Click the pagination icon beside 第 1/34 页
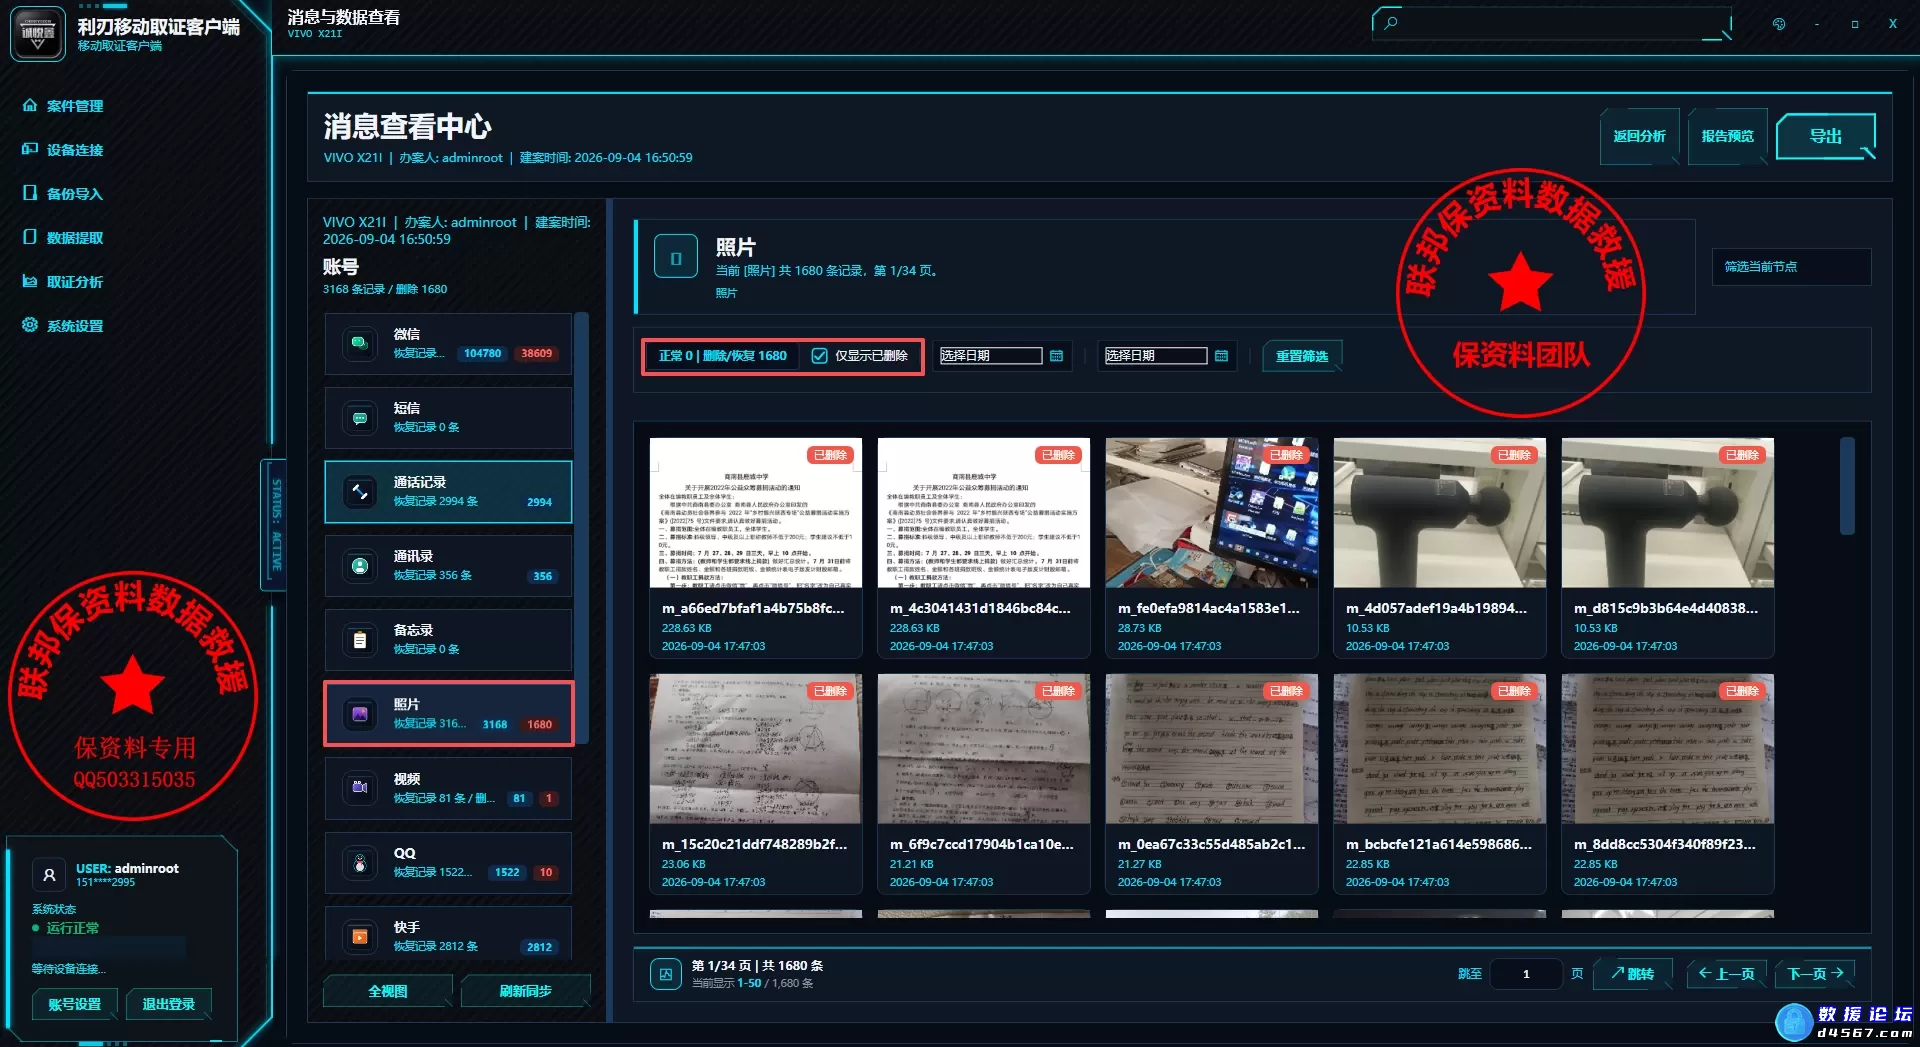The image size is (1920, 1047). pos(665,974)
